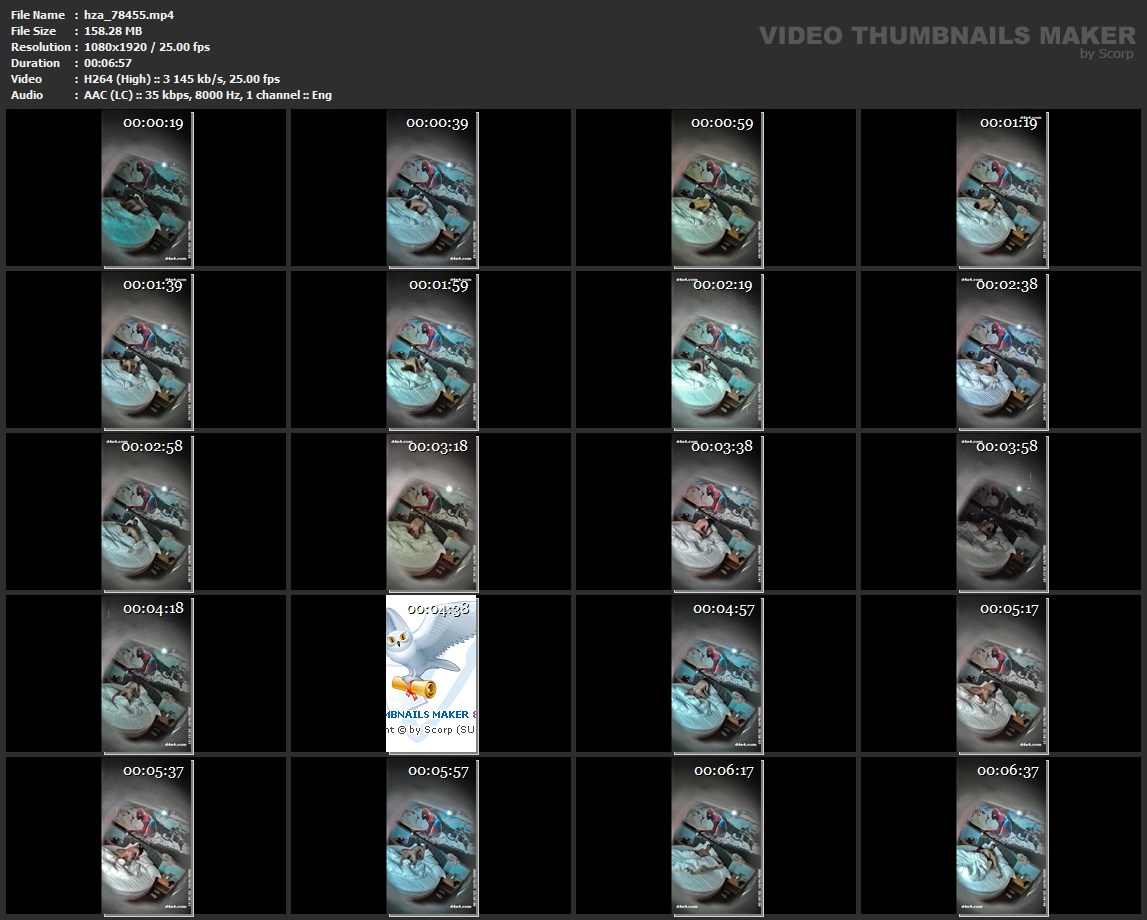Select the final frame at 00:06:37
Viewport: 1147px width, 920px height.
click(1002, 836)
